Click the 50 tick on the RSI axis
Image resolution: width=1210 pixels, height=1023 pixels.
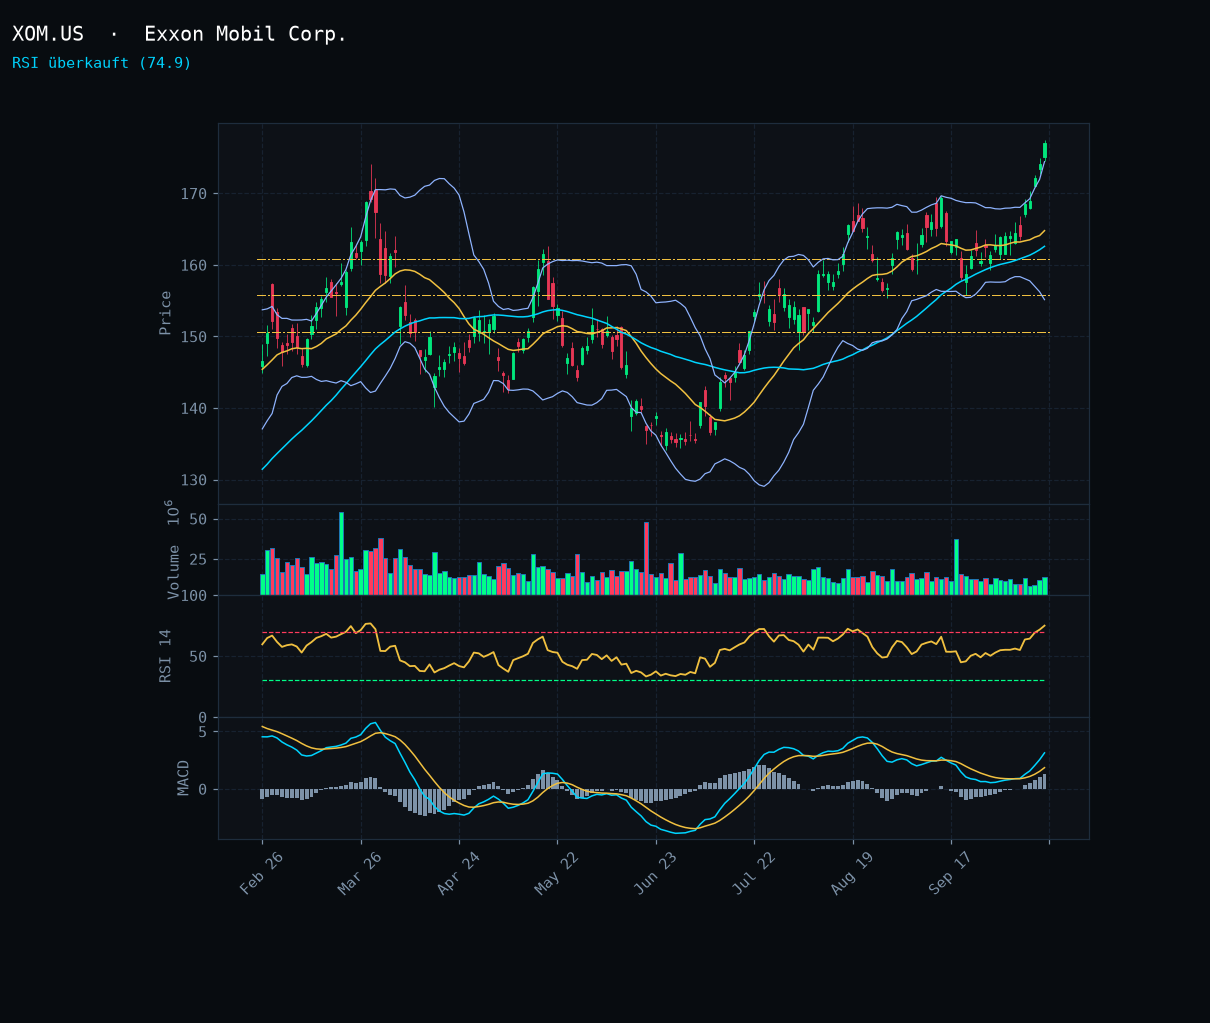(x=198, y=657)
